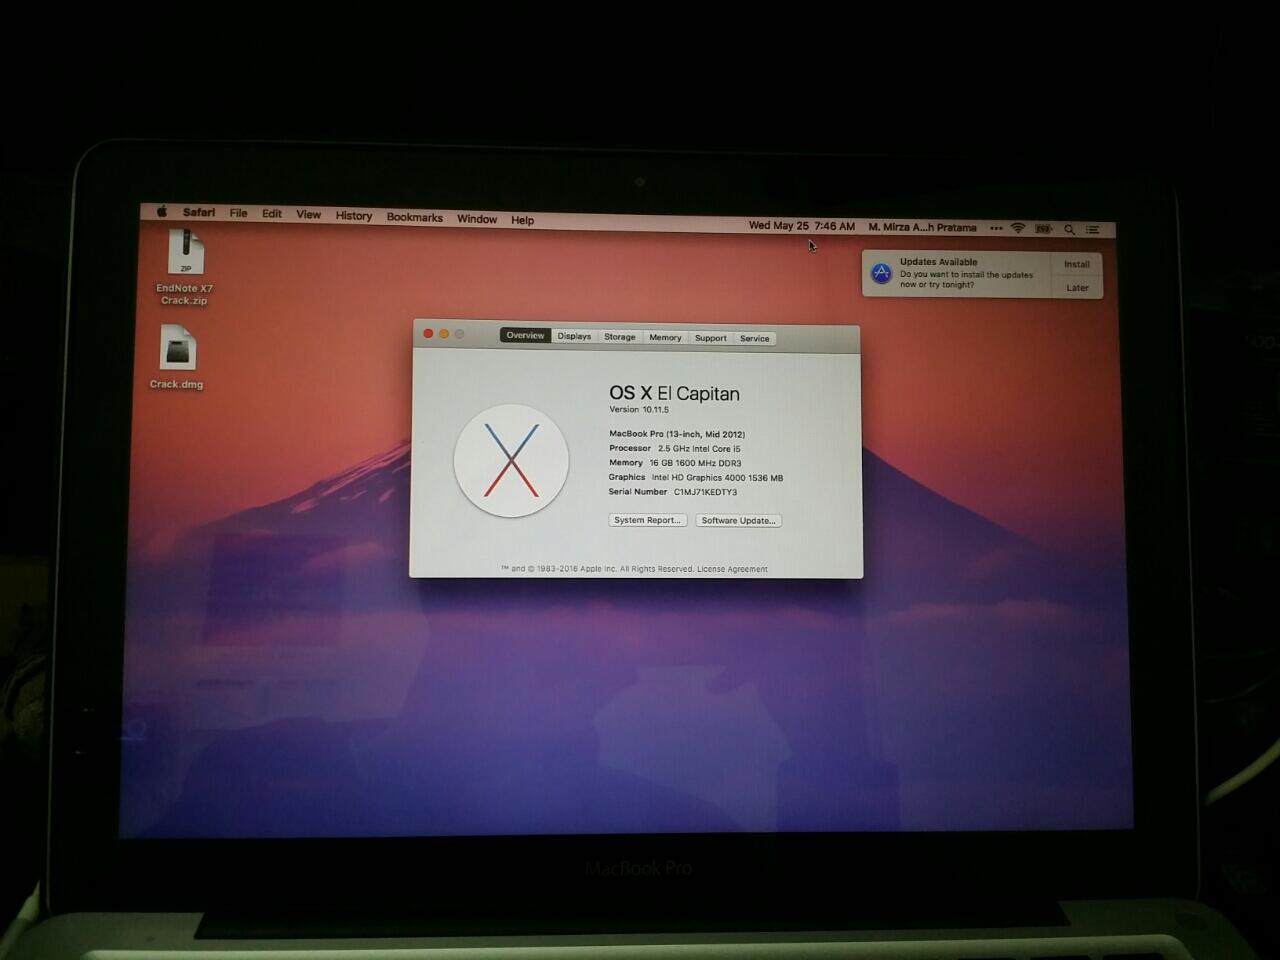Open Spotlight search
The height and width of the screenshot is (960, 1280).
(1069, 229)
